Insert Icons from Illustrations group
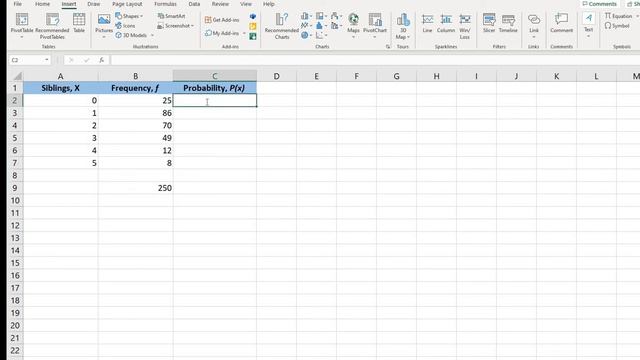This screenshot has height=360, width=640. click(x=125, y=25)
